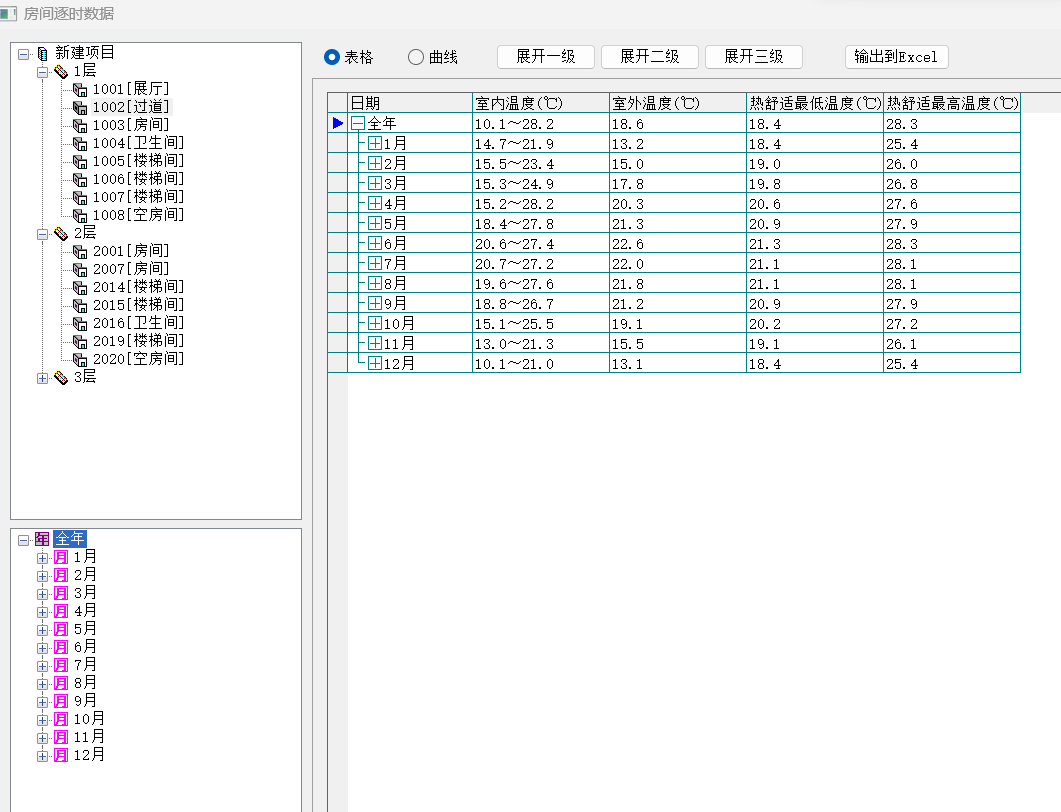Viewport: 1061px width, 812px height.
Task: Switch to 曲线 view radio option
Action: [416, 57]
